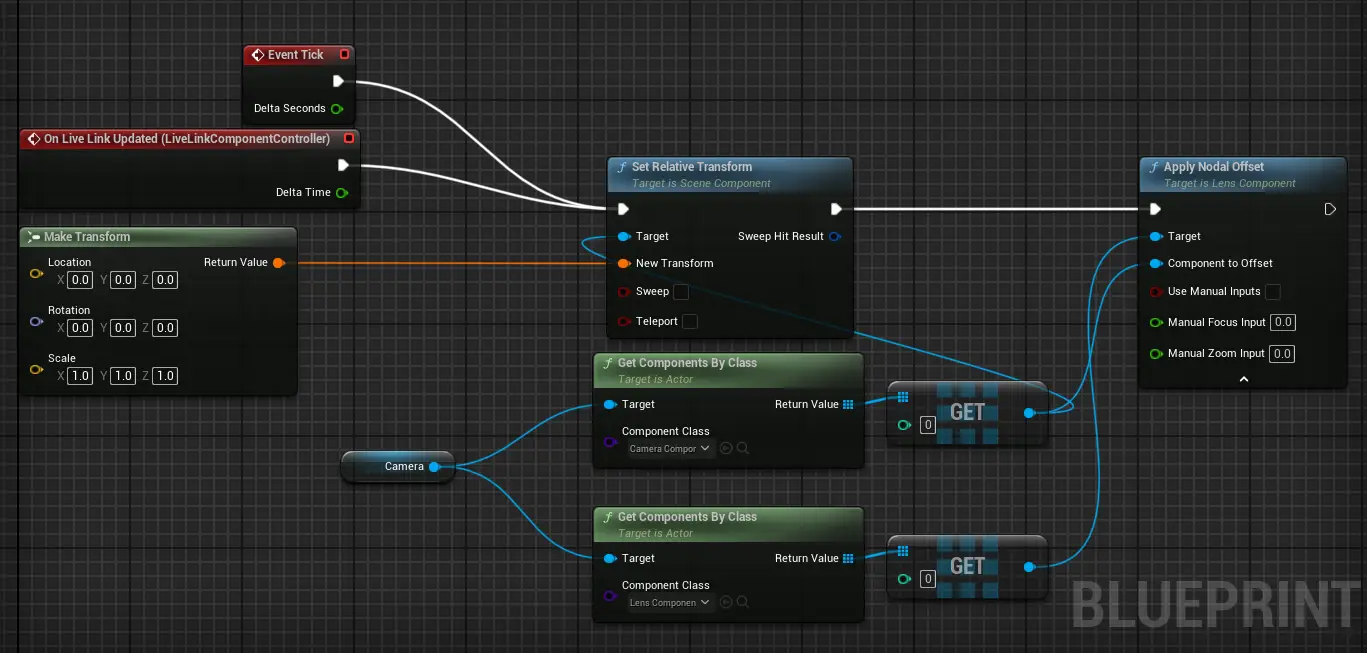Open the Camera Component class dropdown
The height and width of the screenshot is (653, 1367).
pos(670,449)
